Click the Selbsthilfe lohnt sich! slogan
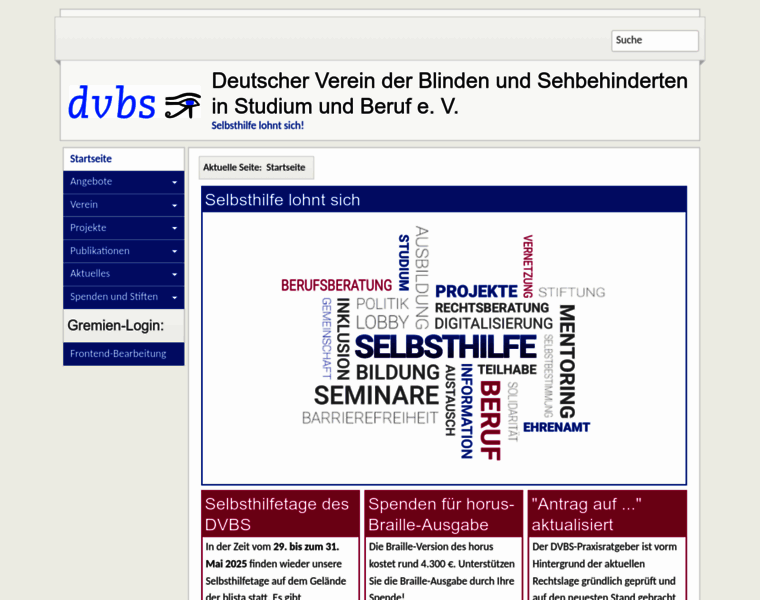 [257, 126]
